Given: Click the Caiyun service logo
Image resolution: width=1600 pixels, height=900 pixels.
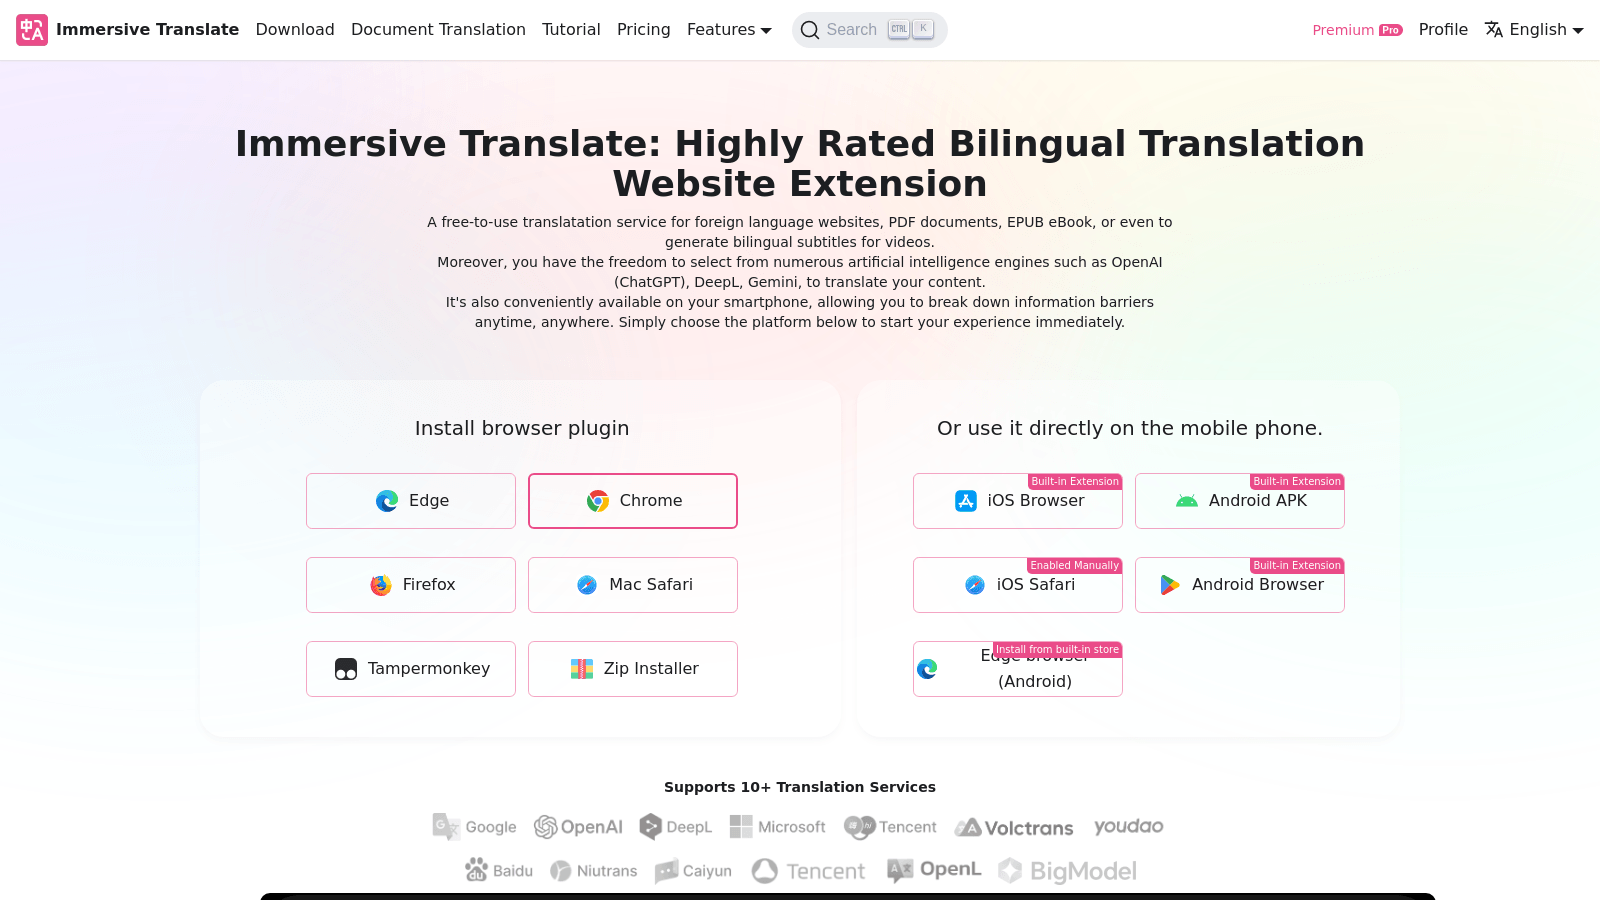Looking at the screenshot, I should click(x=693, y=871).
